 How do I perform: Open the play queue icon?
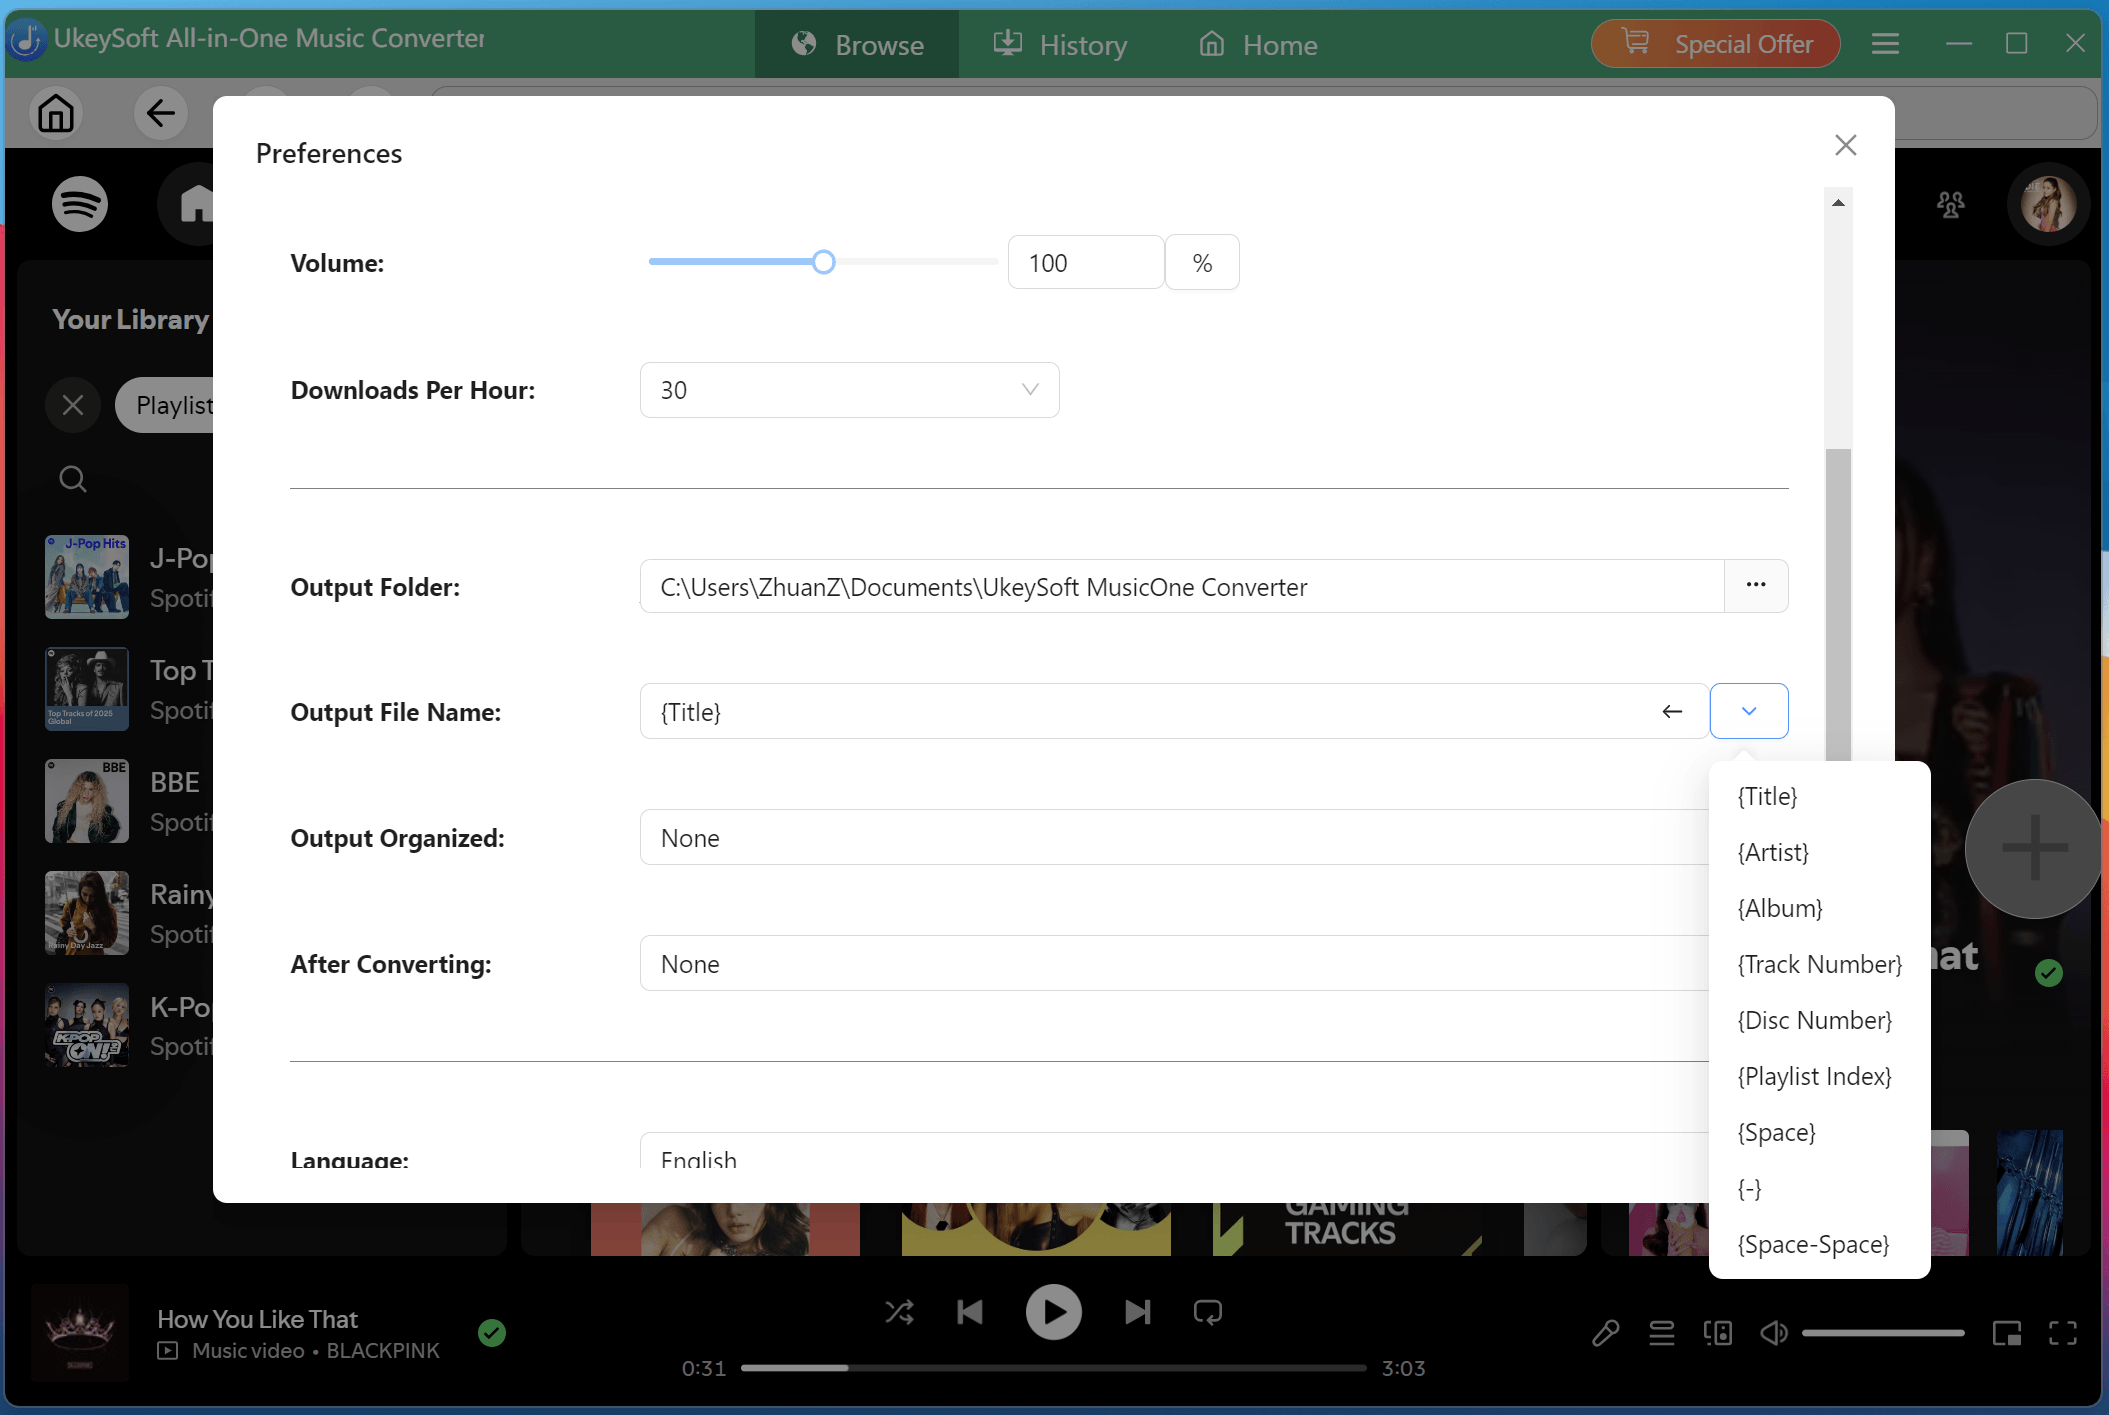(1661, 1332)
